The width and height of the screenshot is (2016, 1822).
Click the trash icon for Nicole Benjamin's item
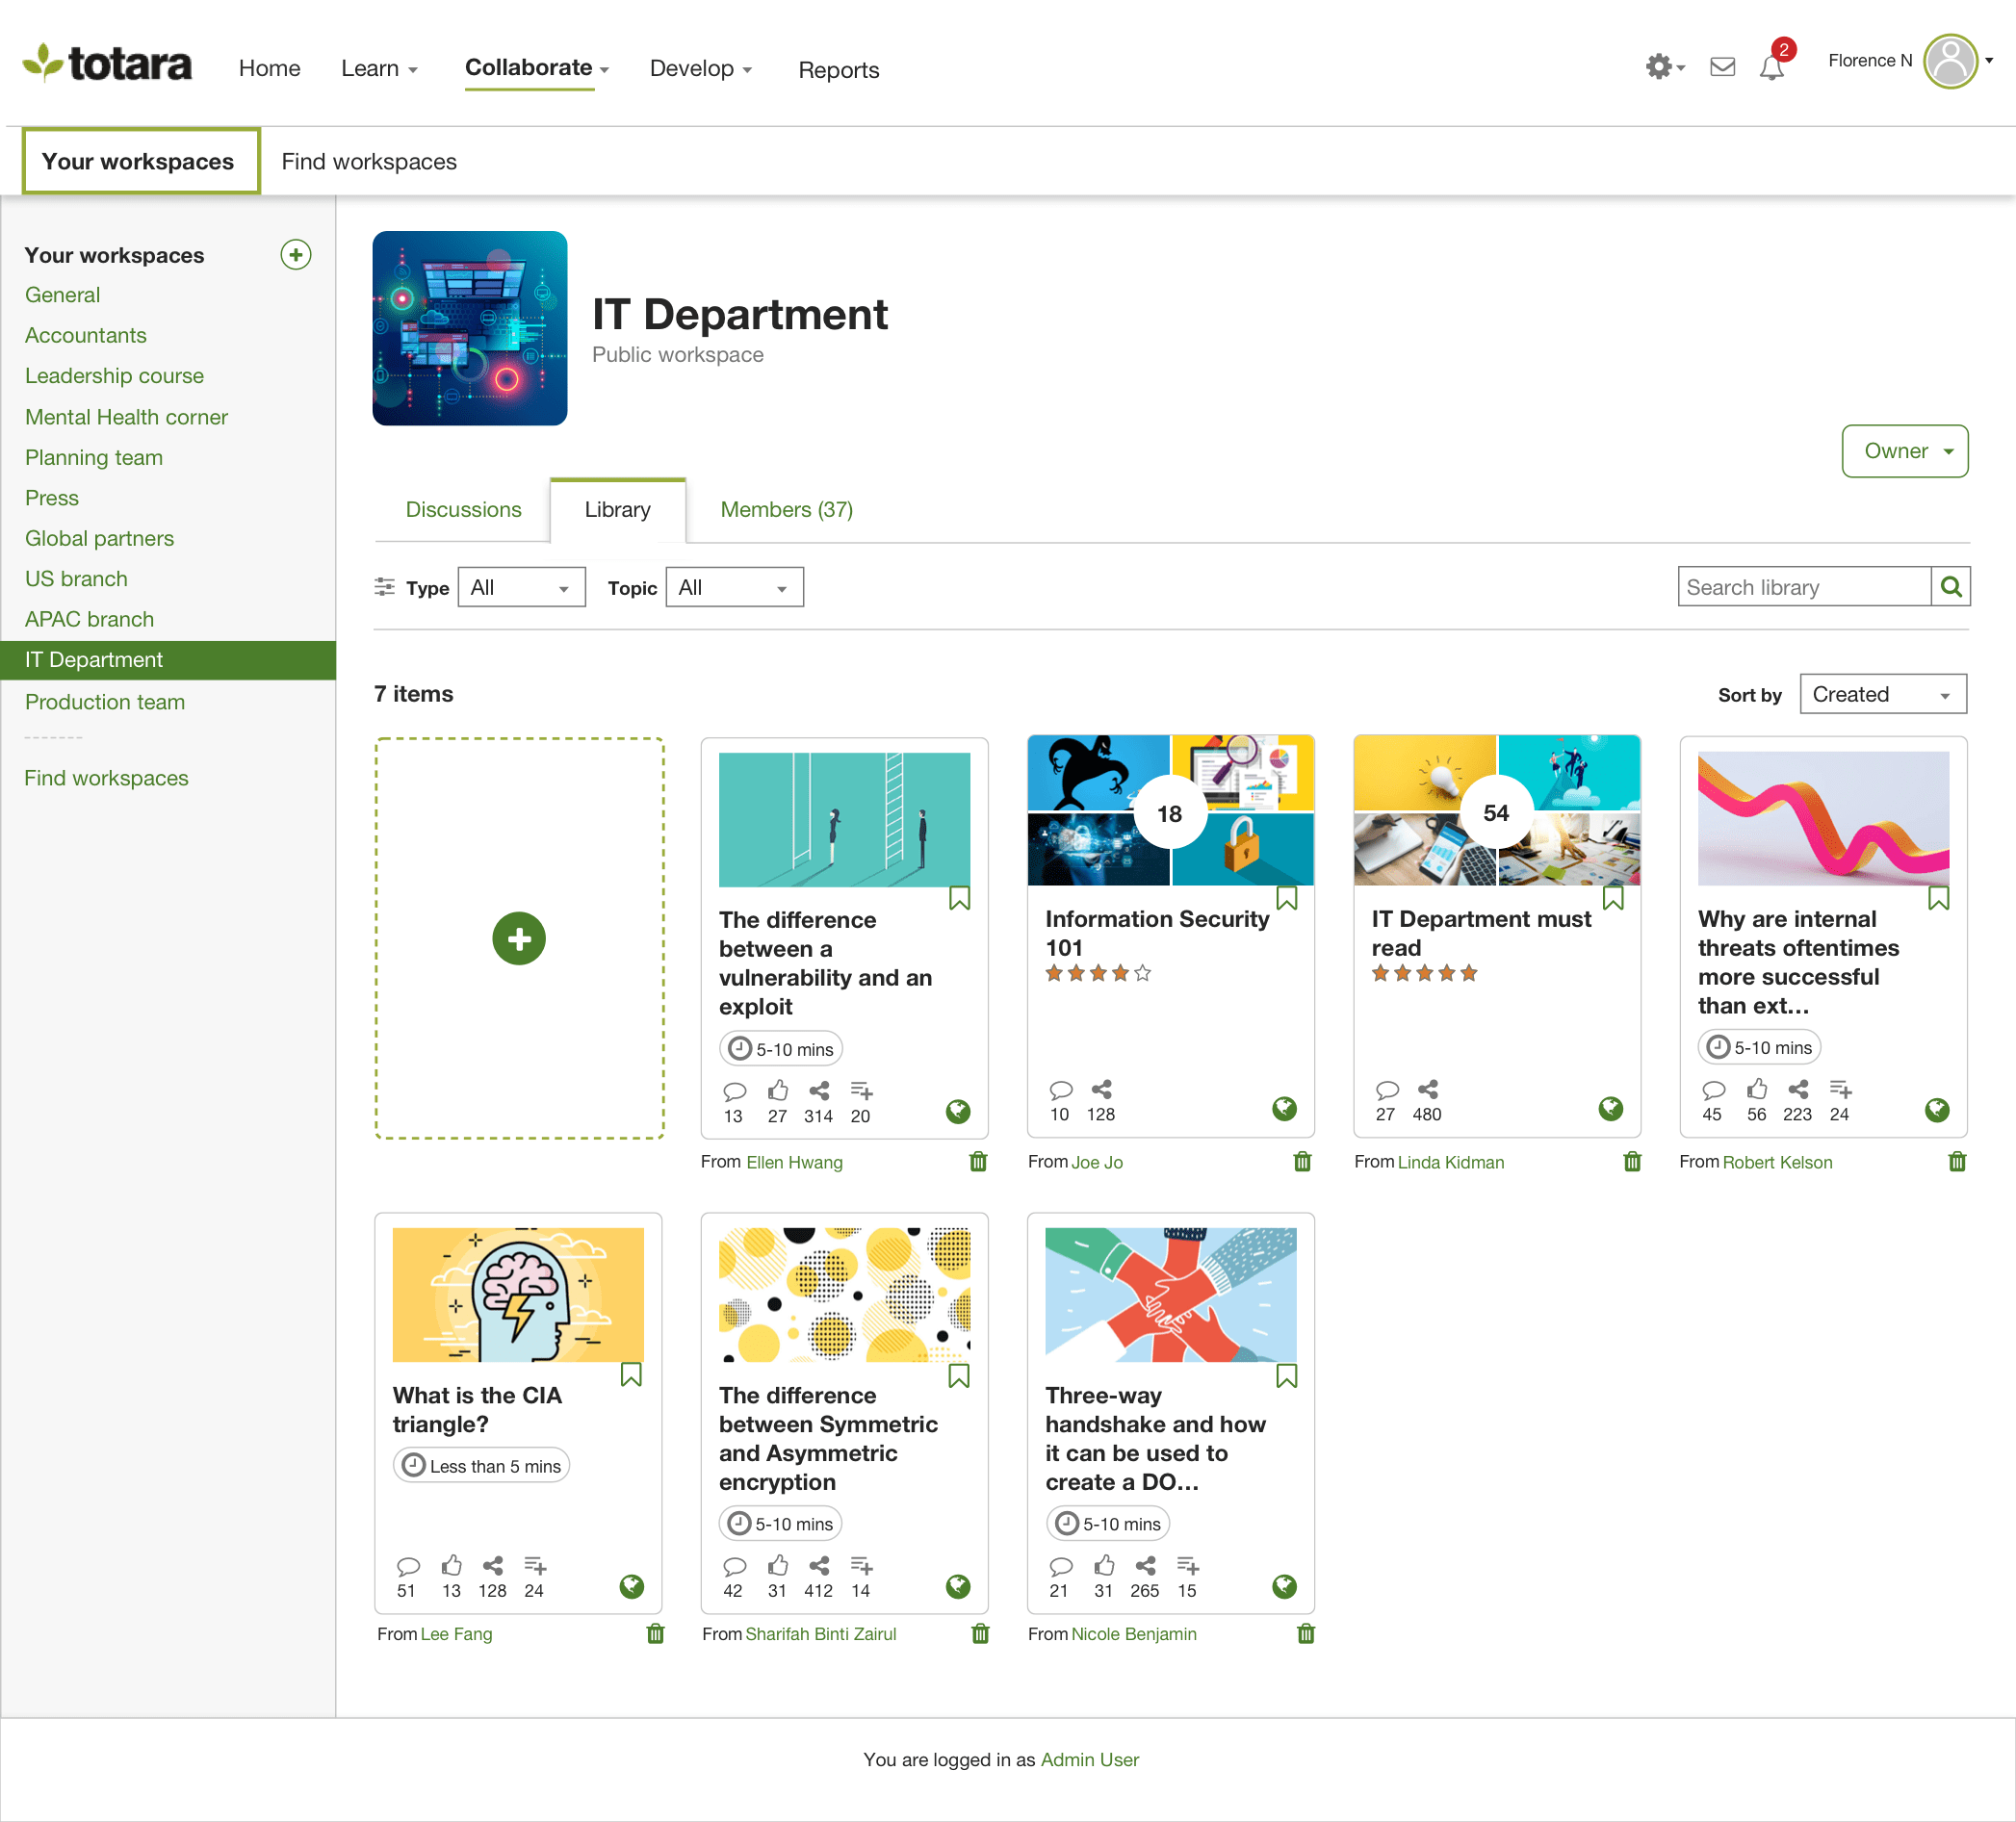tap(1305, 1634)
